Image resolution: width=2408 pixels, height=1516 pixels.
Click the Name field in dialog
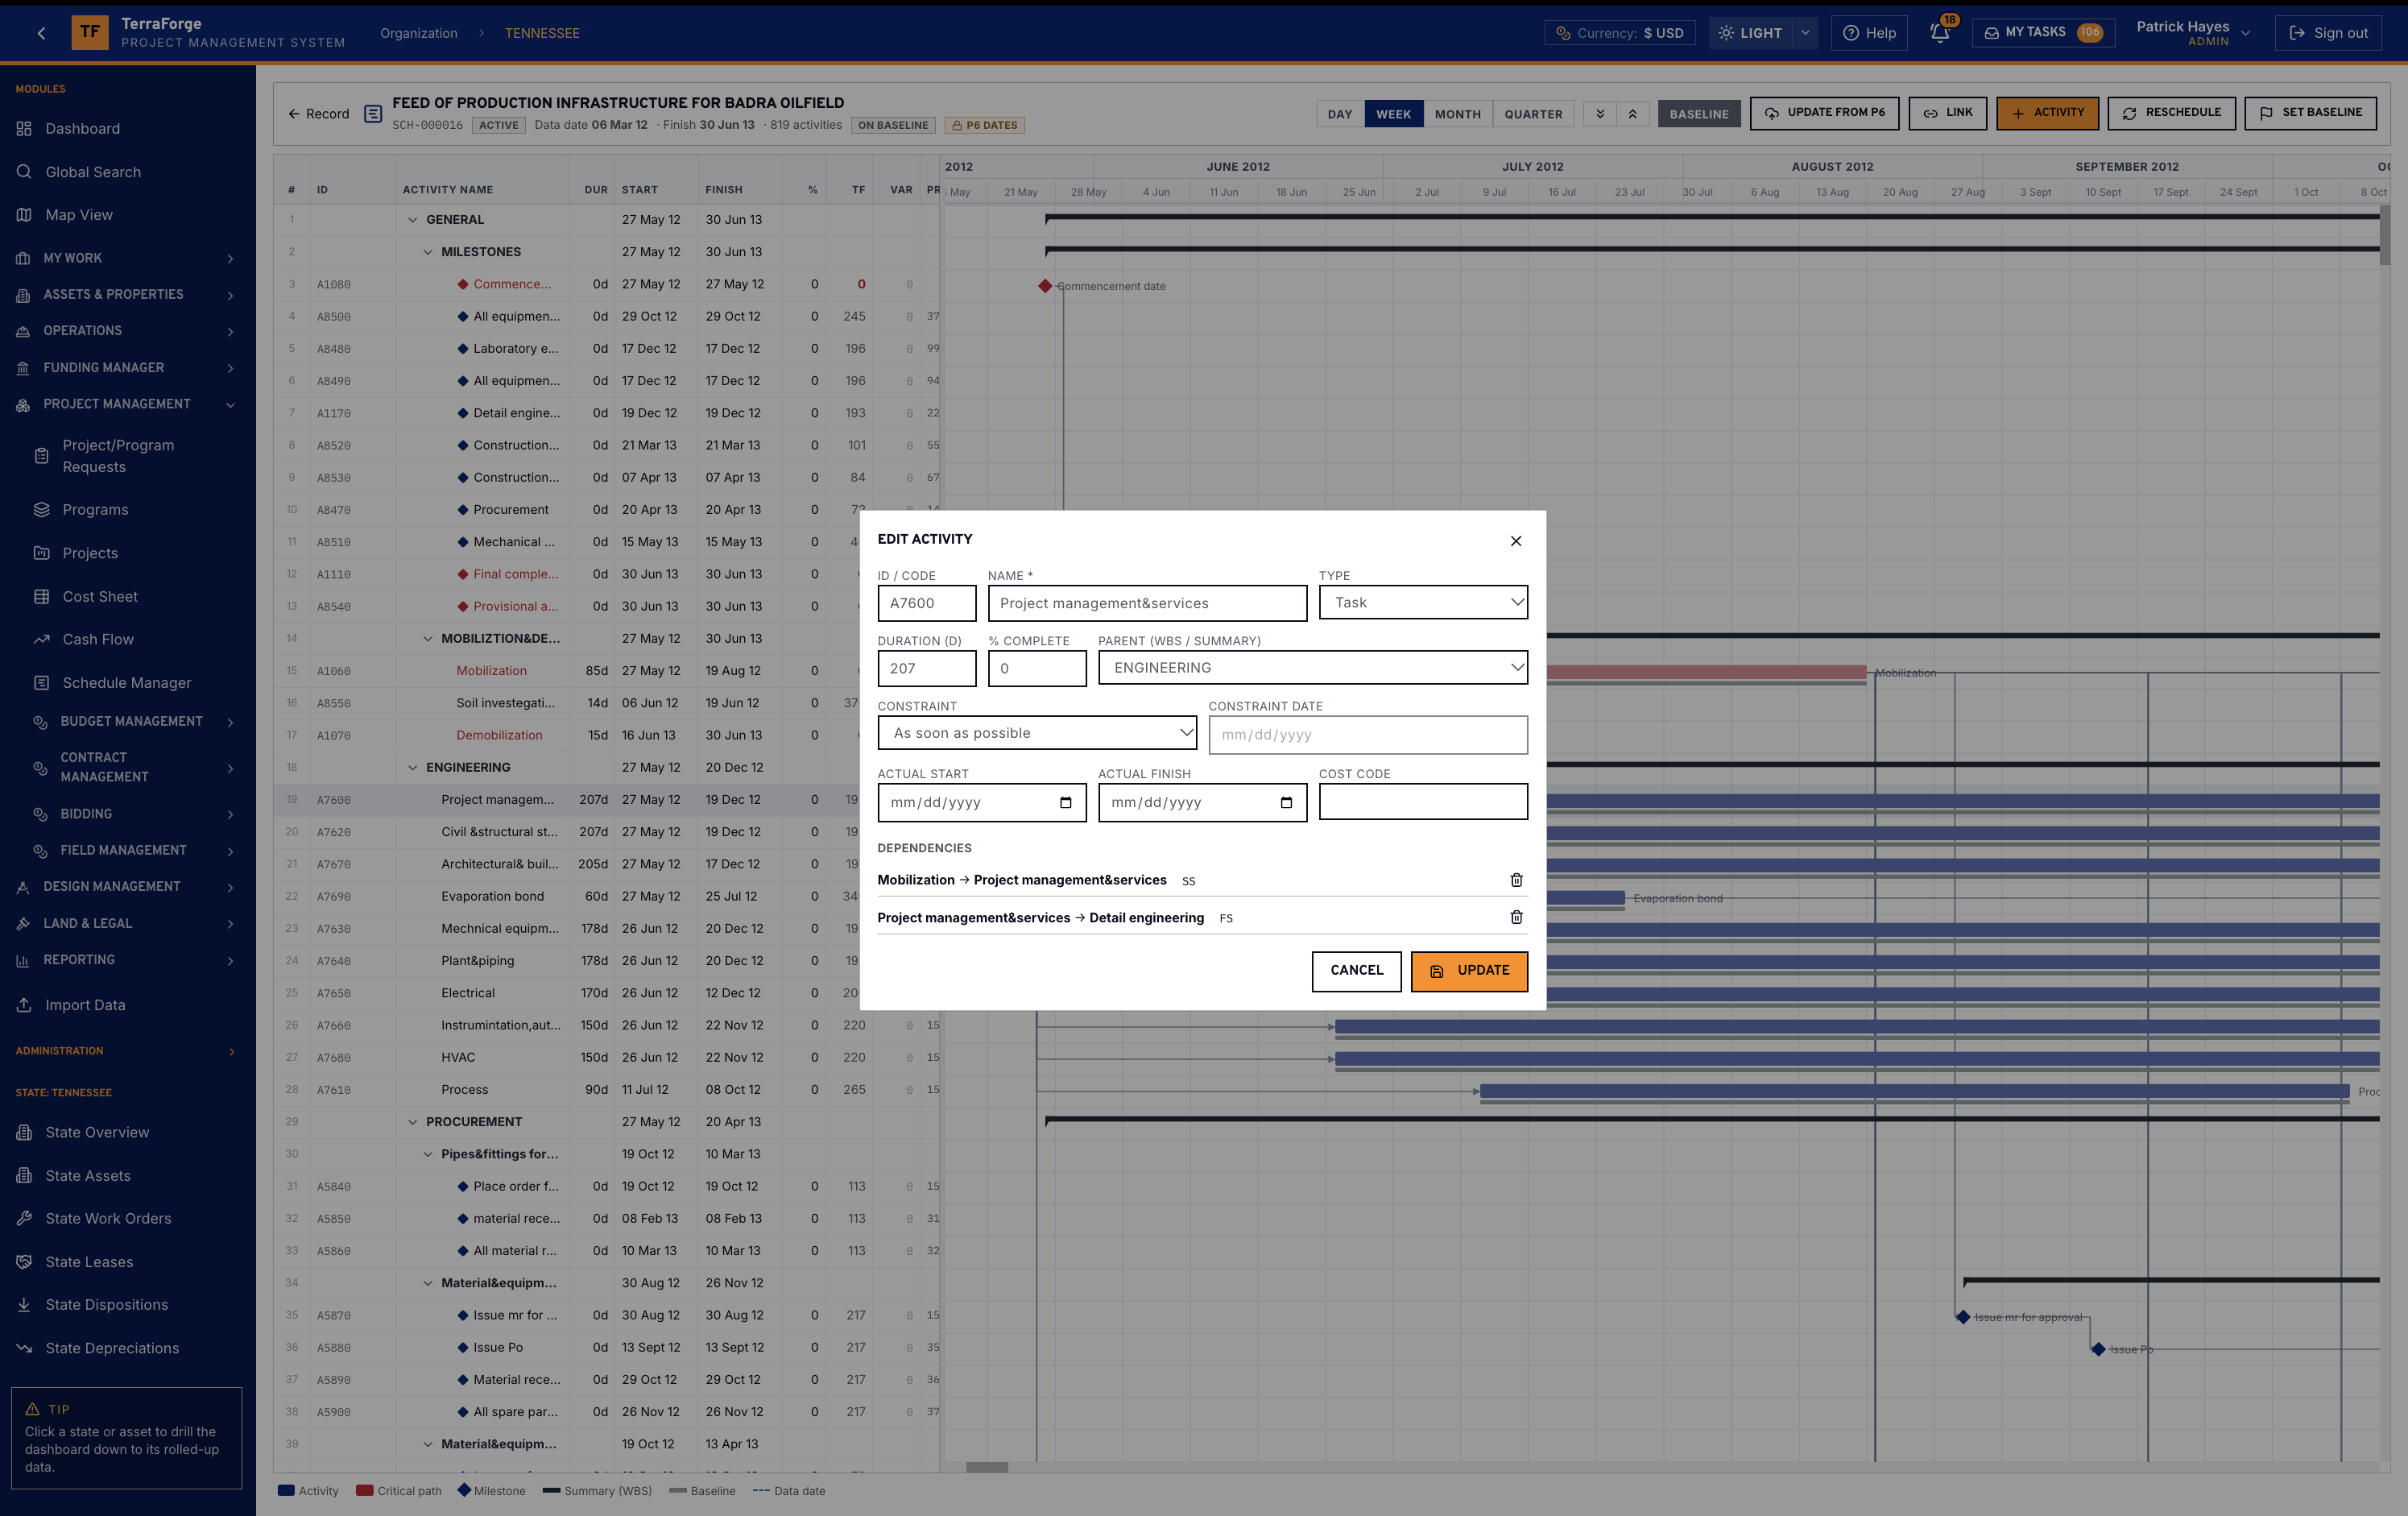[x=1147, y=603]
